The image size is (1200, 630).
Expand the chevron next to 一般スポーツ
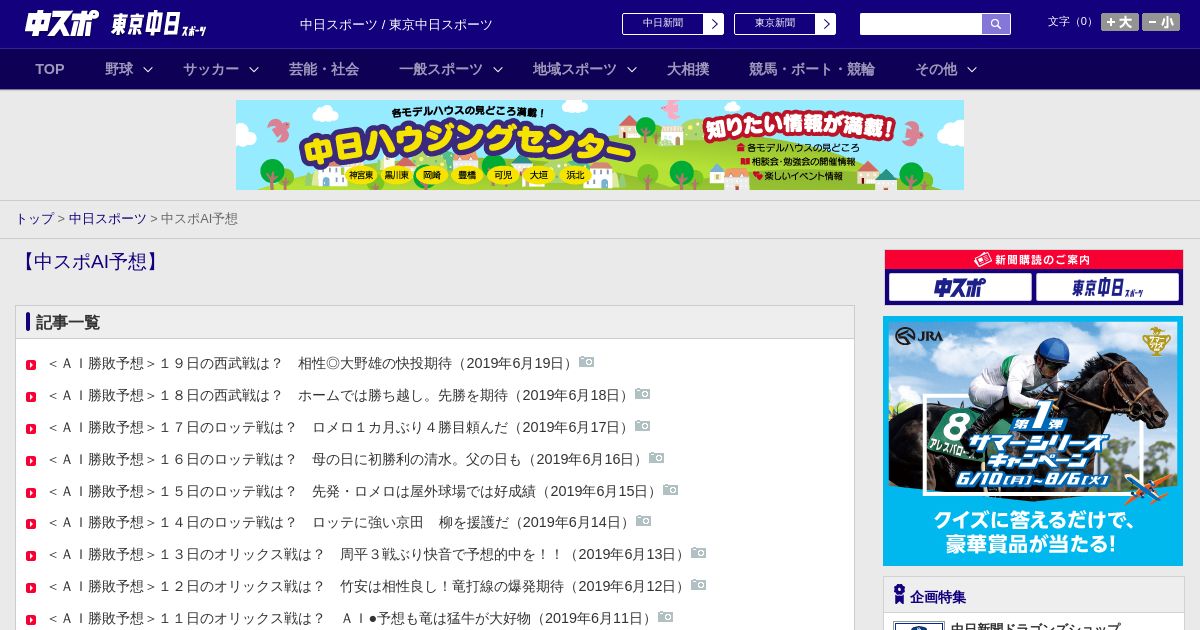point(498,69)
